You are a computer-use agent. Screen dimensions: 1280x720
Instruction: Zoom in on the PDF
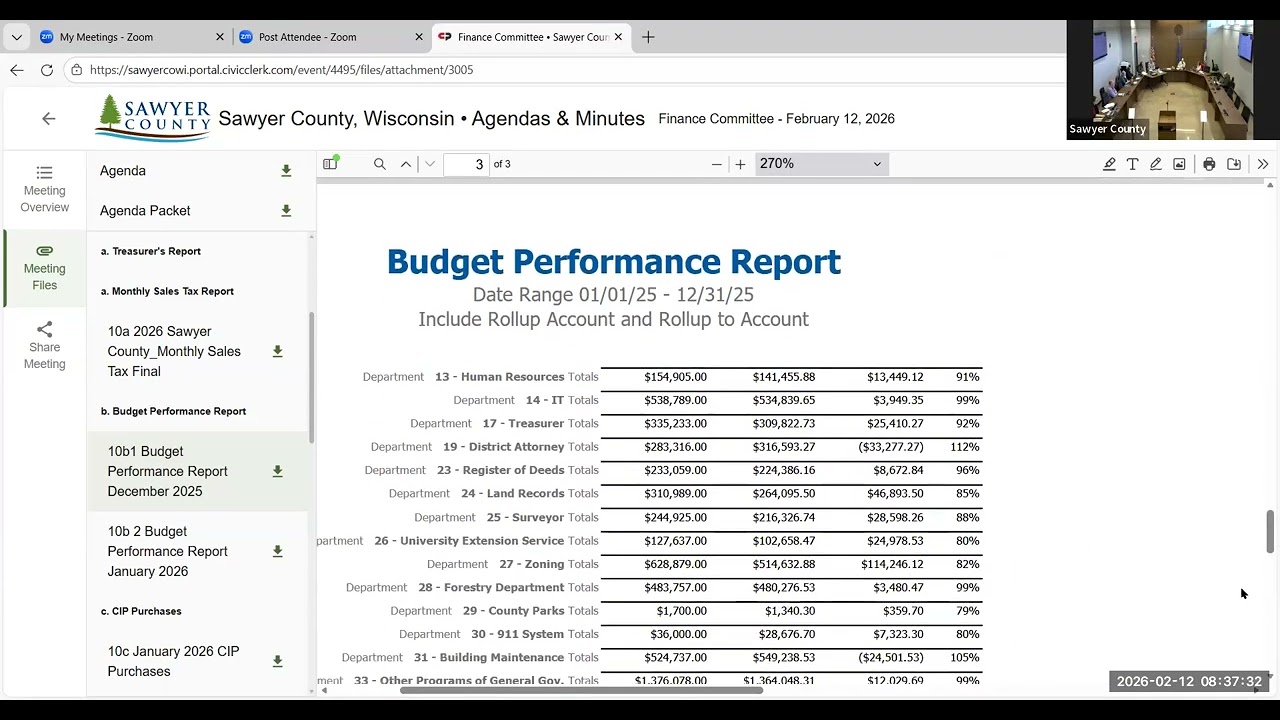(740, 164)
